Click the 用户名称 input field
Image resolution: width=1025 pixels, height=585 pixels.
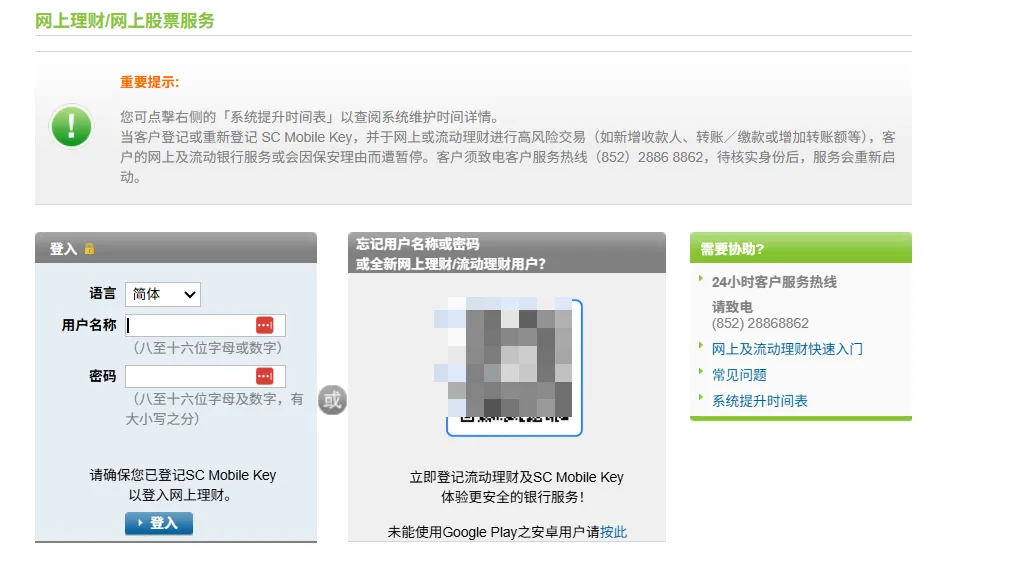[205, 325]
